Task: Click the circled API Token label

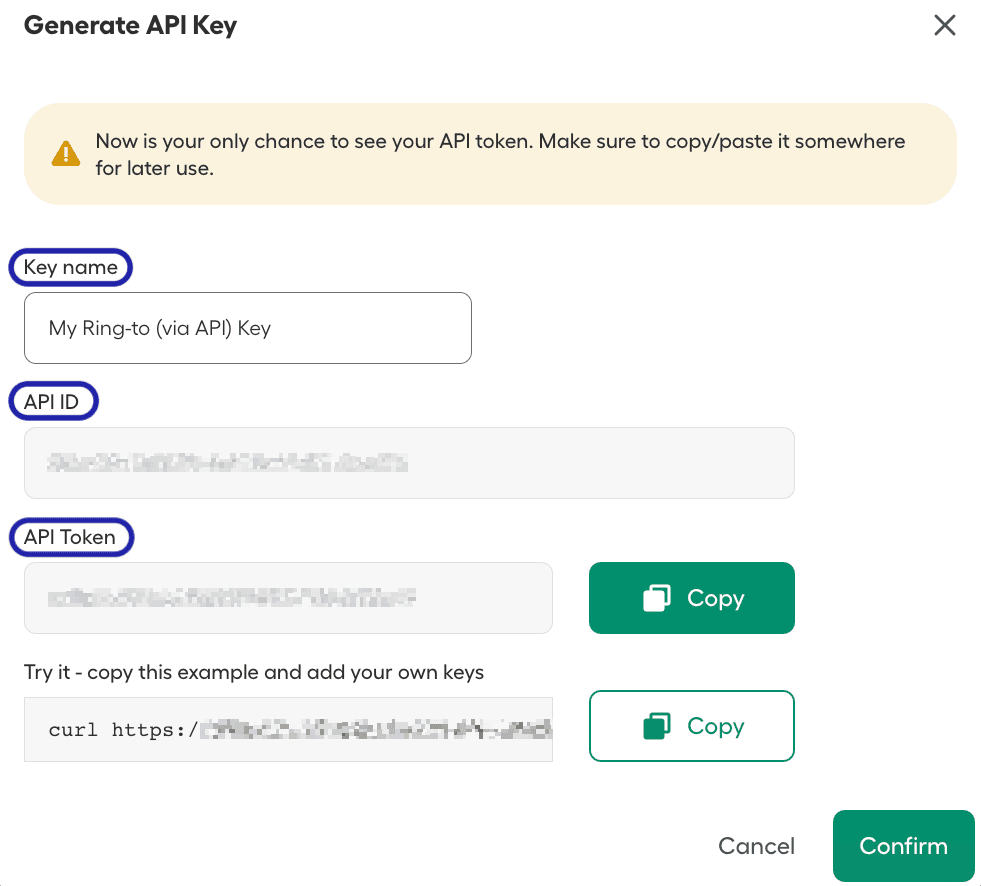Action: click(70, 537)
